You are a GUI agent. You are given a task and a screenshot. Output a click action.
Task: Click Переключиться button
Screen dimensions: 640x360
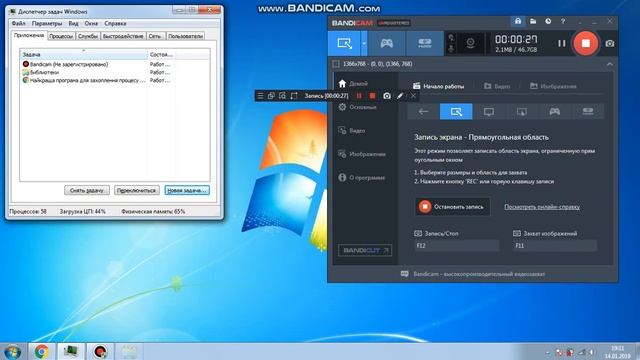pyautogui.click(x=136, y=190)
